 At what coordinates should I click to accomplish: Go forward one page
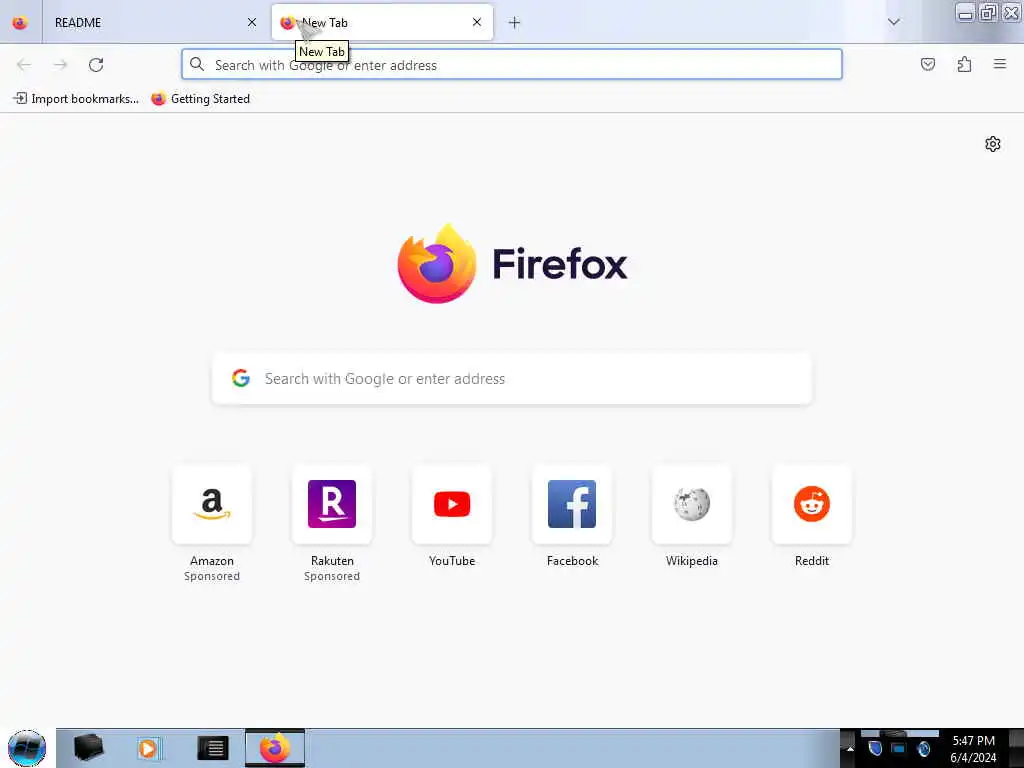coord(60,65)
